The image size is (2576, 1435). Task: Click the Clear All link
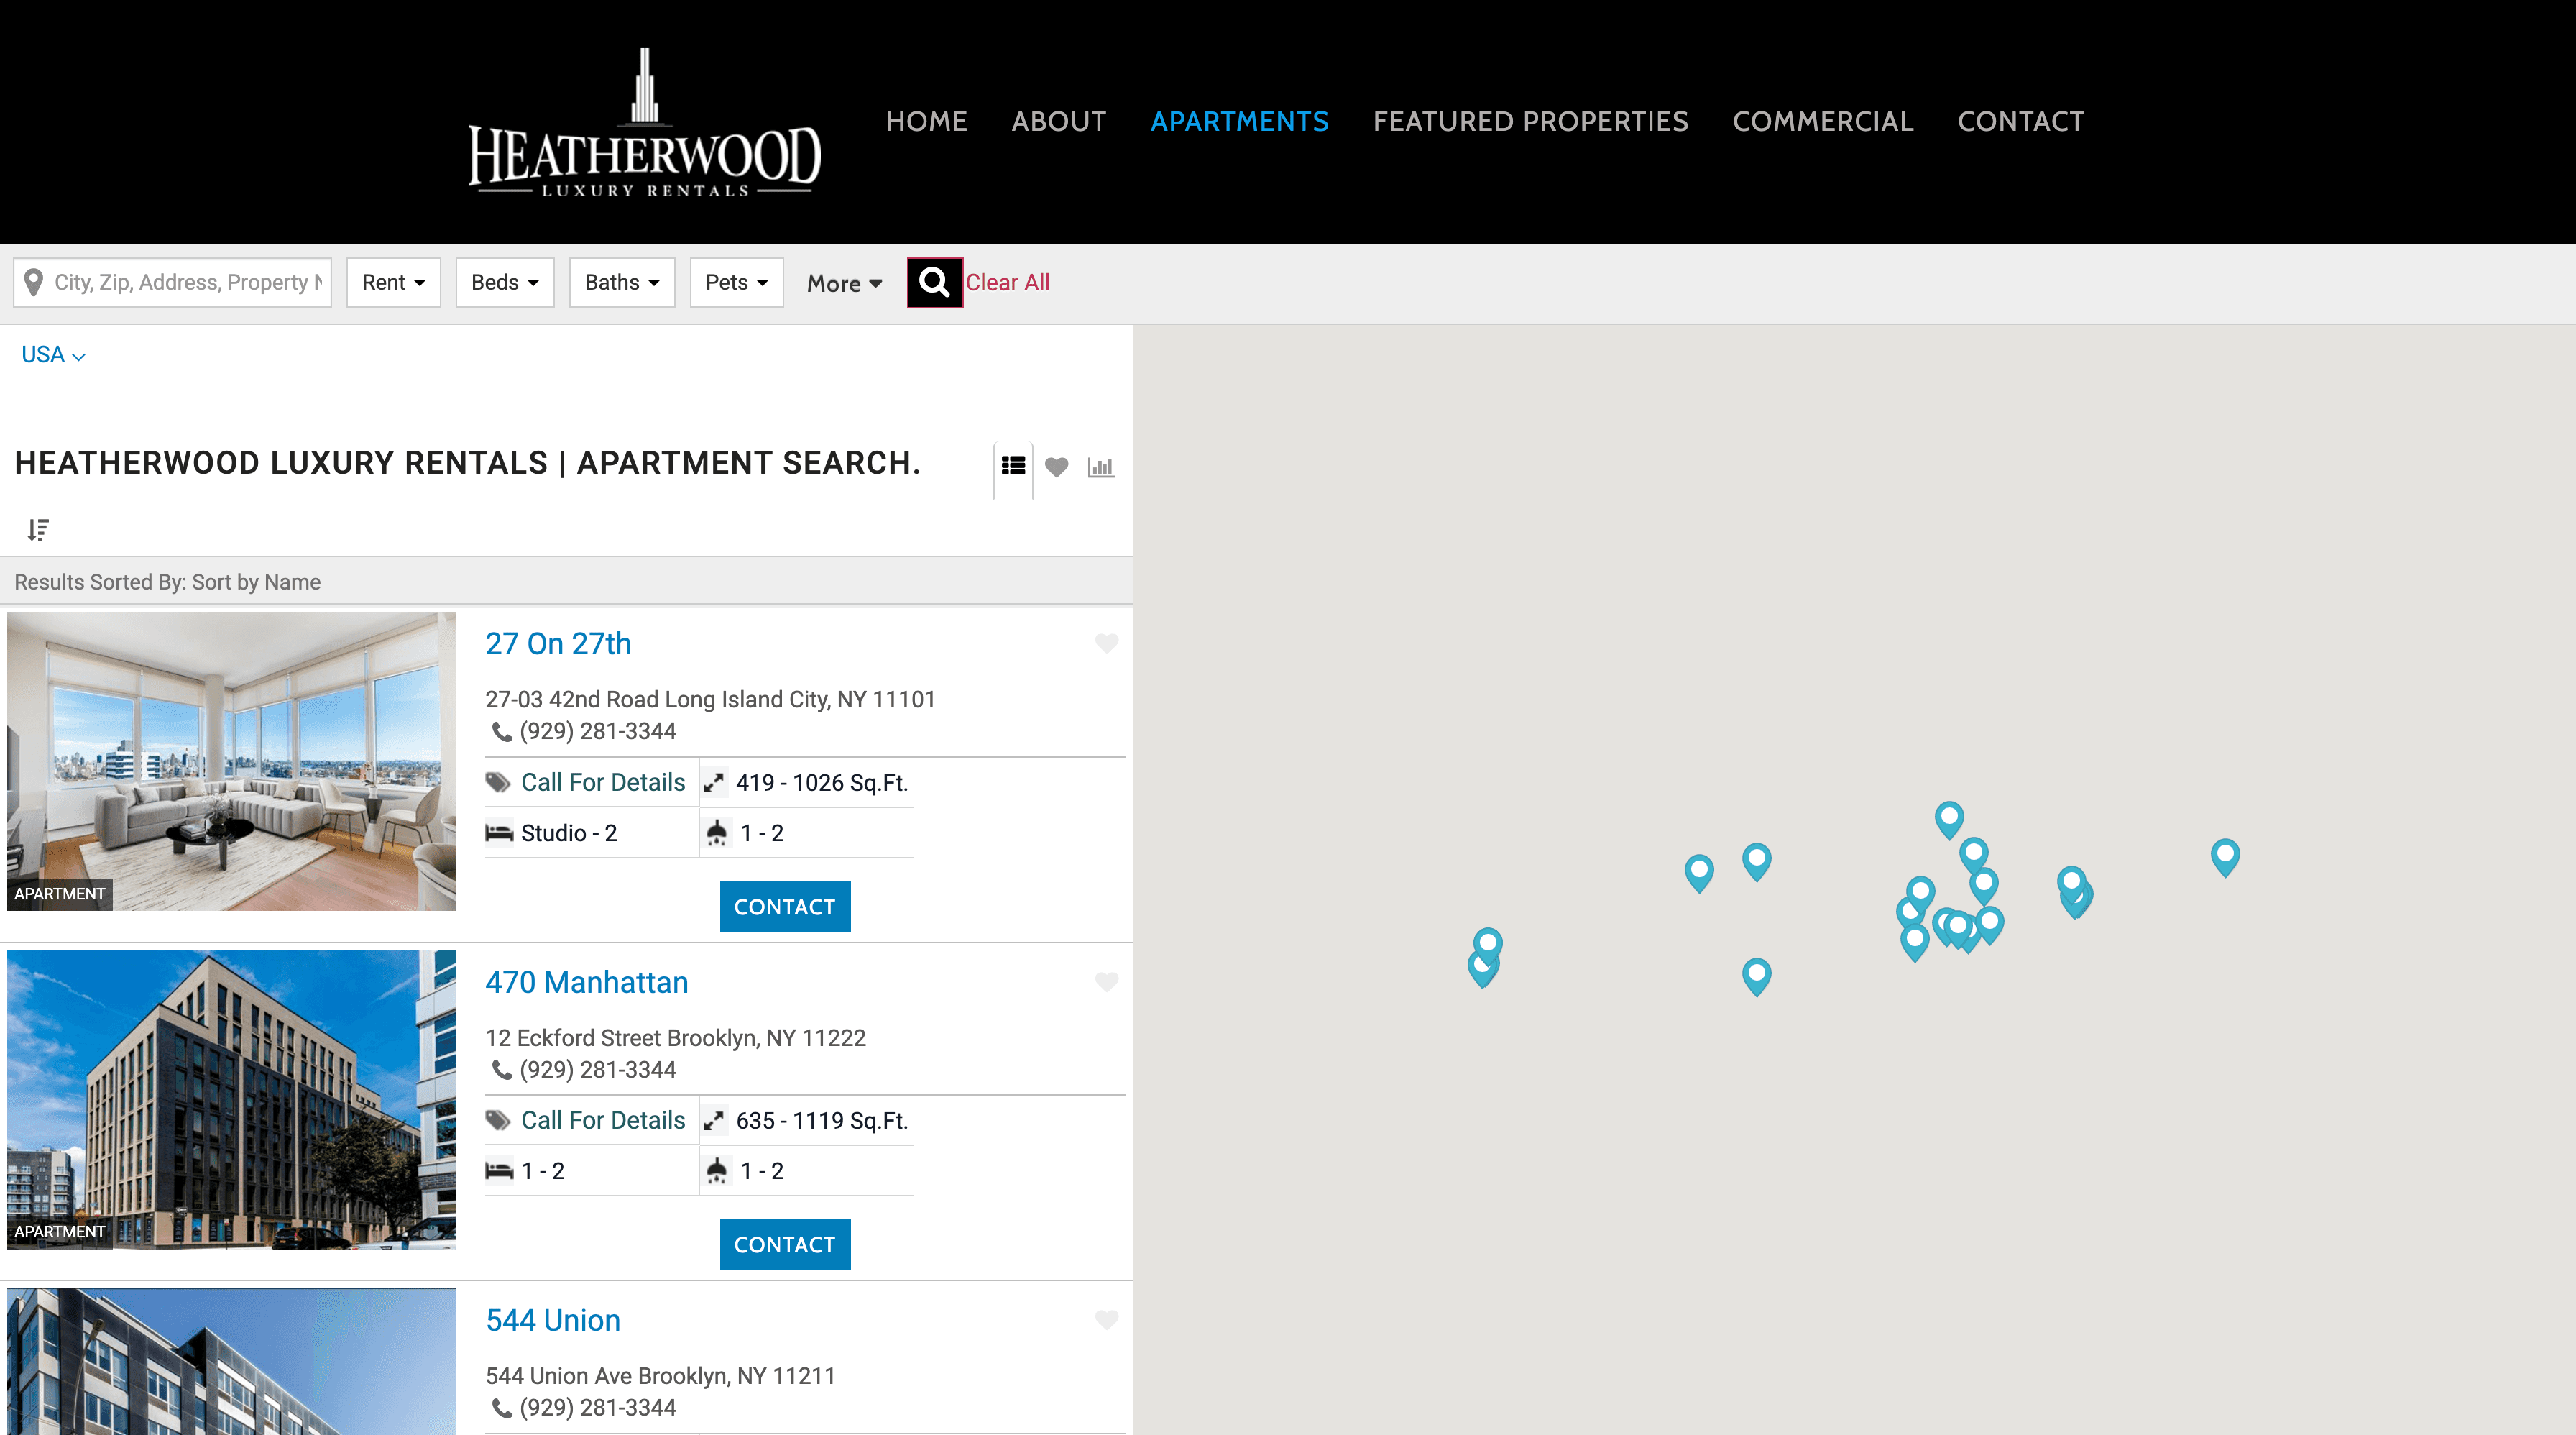pos(1007,283)
